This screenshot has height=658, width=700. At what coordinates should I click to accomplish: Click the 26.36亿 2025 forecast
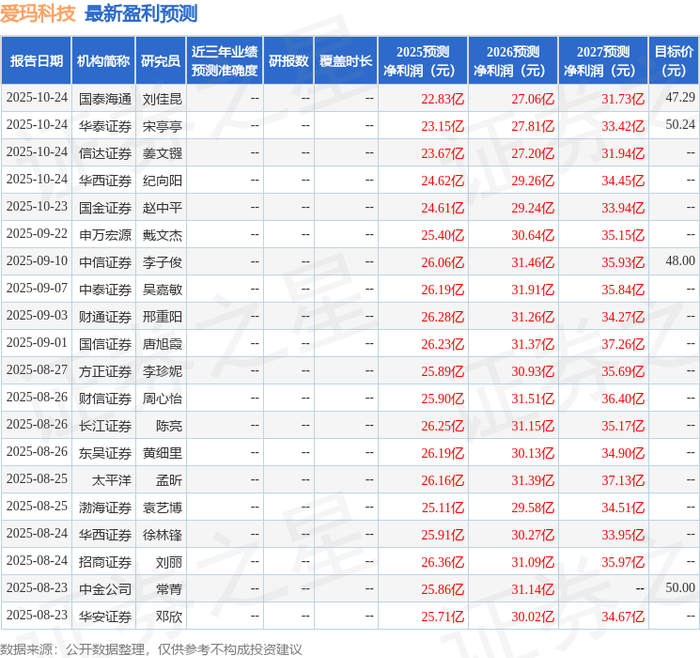tap(442, 562)
